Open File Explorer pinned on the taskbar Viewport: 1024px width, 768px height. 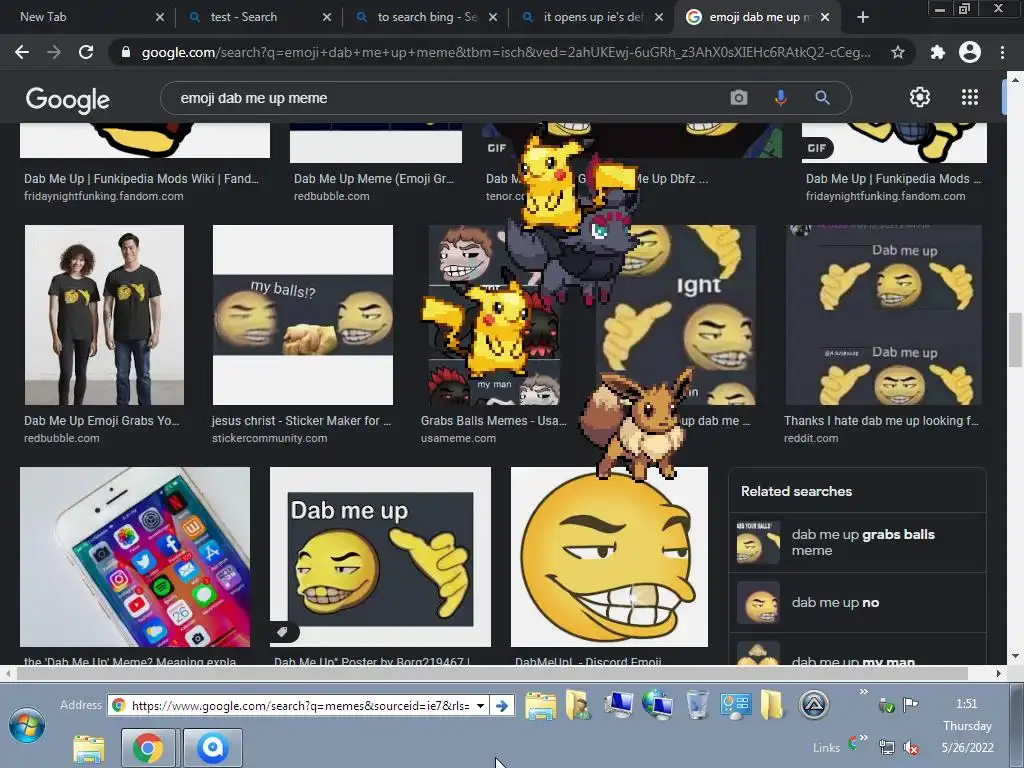88,748
